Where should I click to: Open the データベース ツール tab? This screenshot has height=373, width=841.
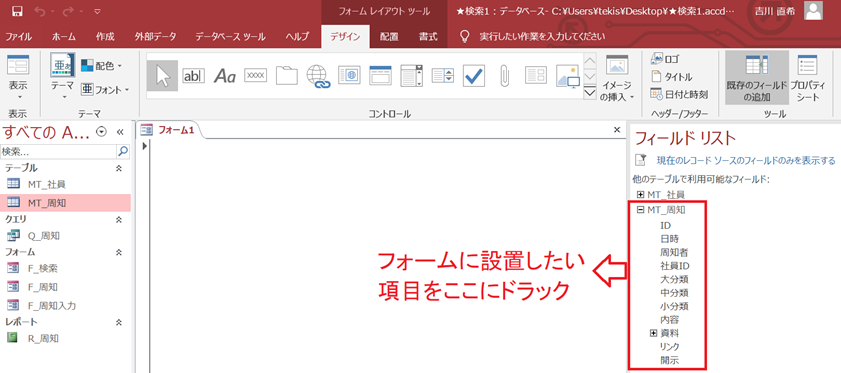click(230, 36)
